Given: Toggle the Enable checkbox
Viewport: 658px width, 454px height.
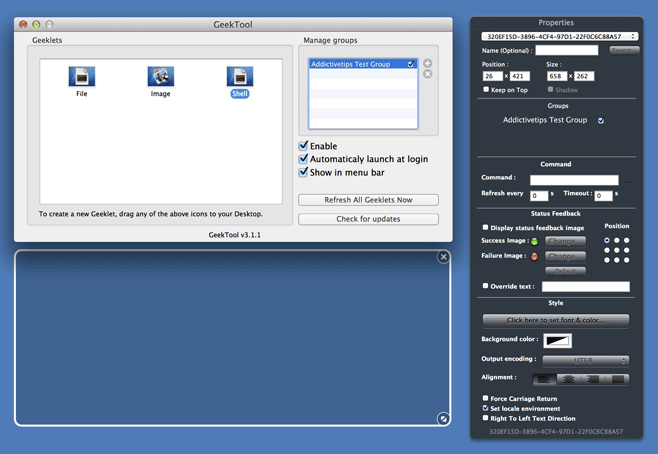Looking at the screenshot, I should pos(303,146).
